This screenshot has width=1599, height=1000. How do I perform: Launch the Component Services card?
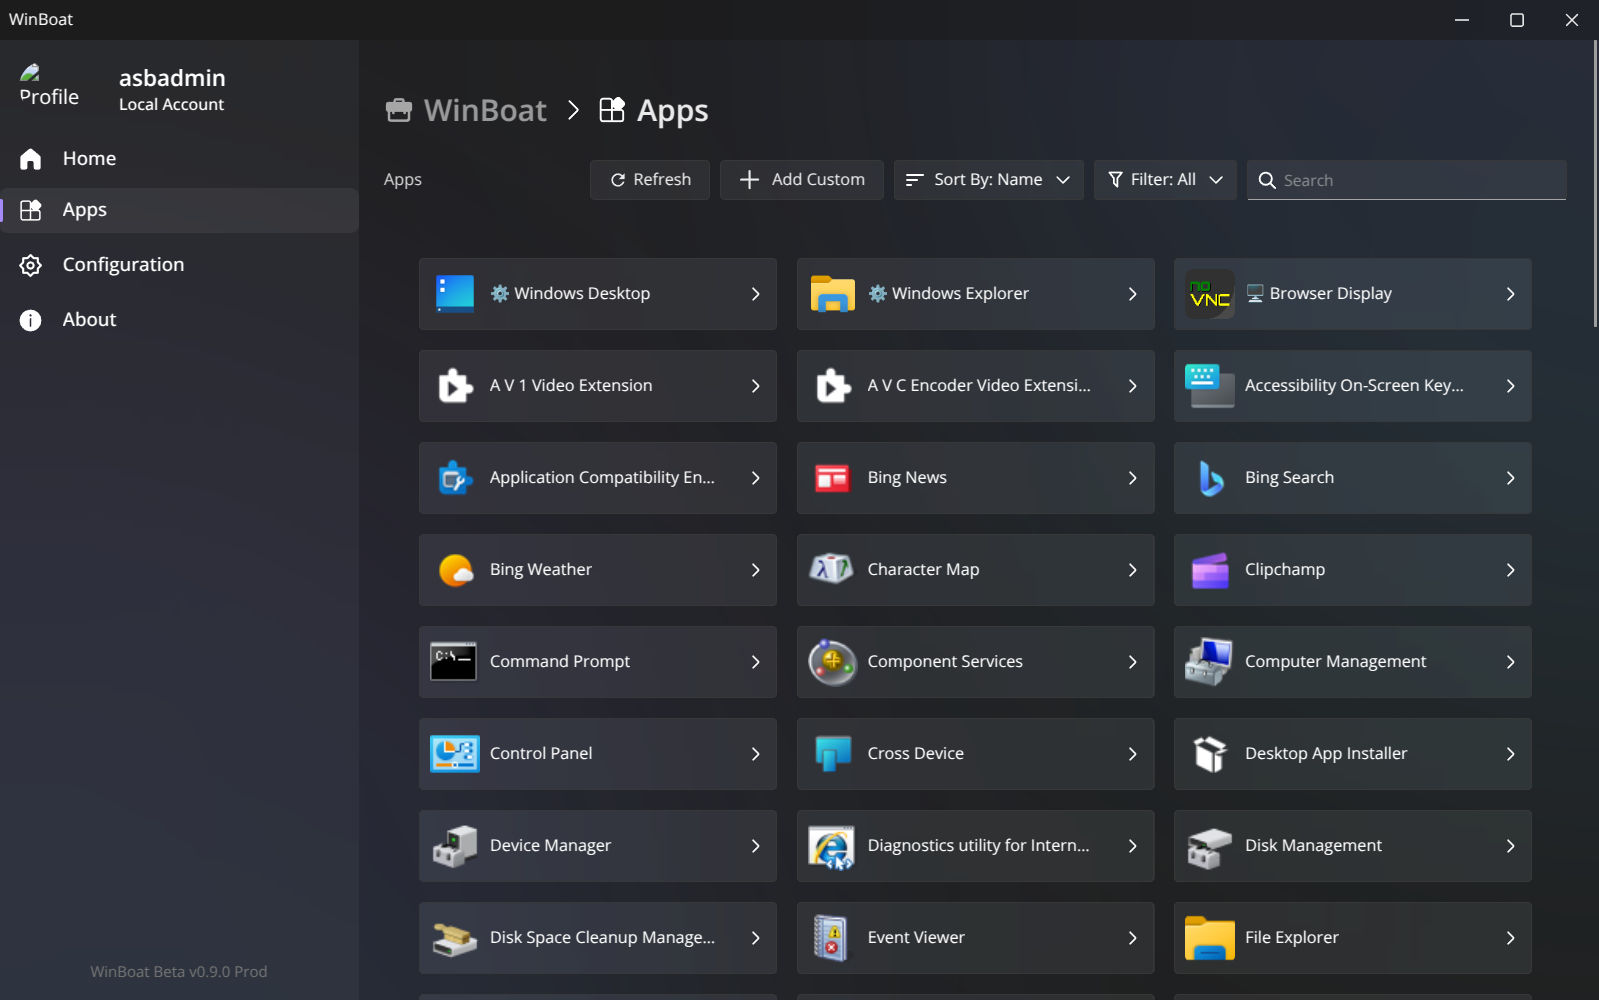tap(976, 662)
